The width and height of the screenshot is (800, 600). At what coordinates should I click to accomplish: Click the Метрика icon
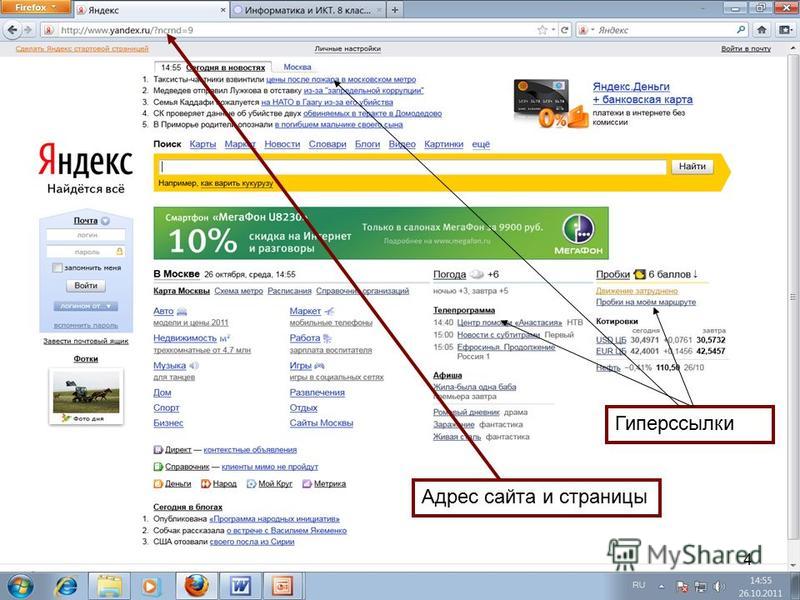coord(307,484)
